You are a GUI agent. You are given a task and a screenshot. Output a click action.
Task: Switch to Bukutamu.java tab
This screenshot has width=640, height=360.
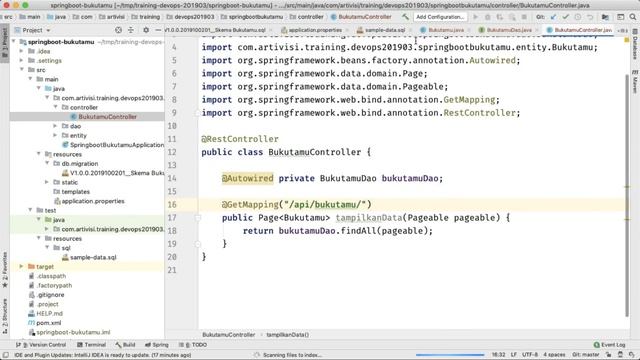click(445, 30)
